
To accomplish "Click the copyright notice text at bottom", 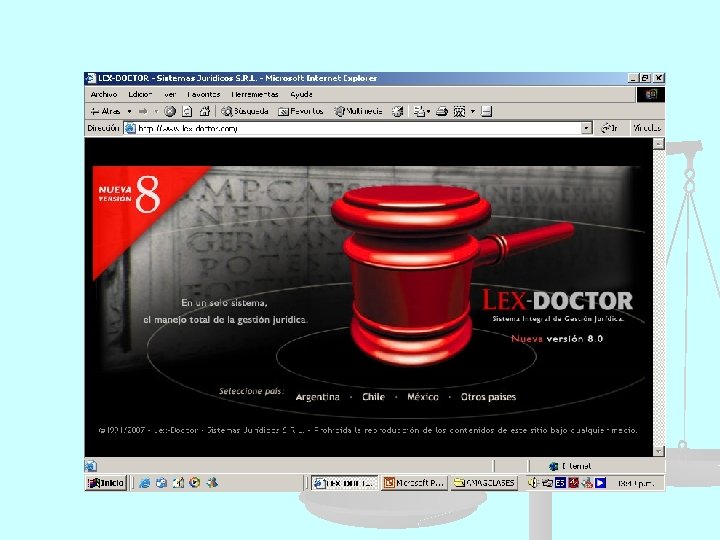I will click(x=368, y=430).
